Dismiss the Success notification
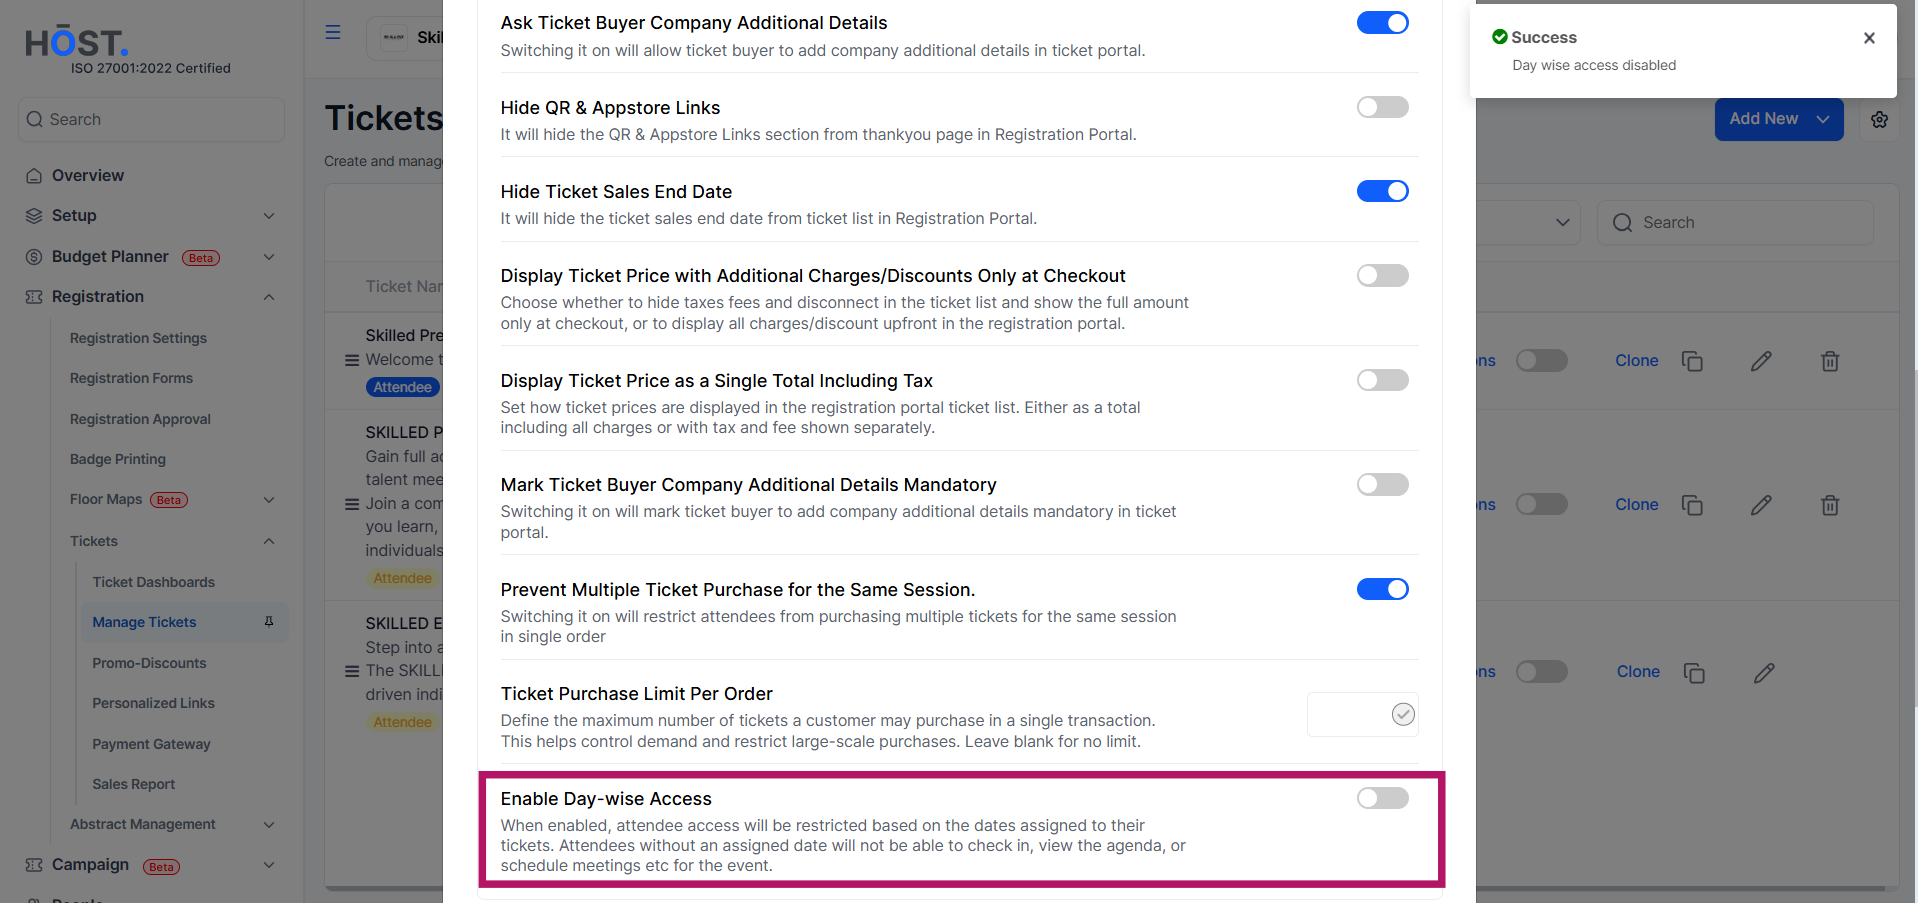This screenshot has height=903, width=1918. [1869, 38]
